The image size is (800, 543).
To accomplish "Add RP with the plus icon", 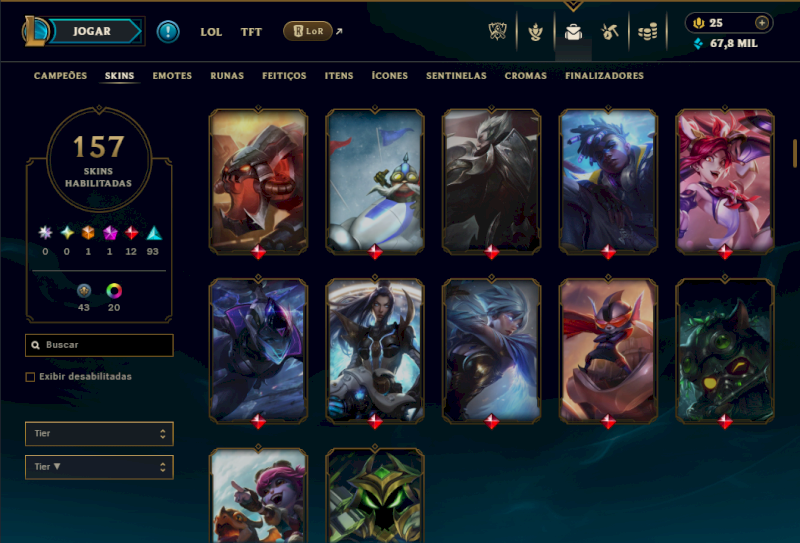I will click(x=762, y=22).
